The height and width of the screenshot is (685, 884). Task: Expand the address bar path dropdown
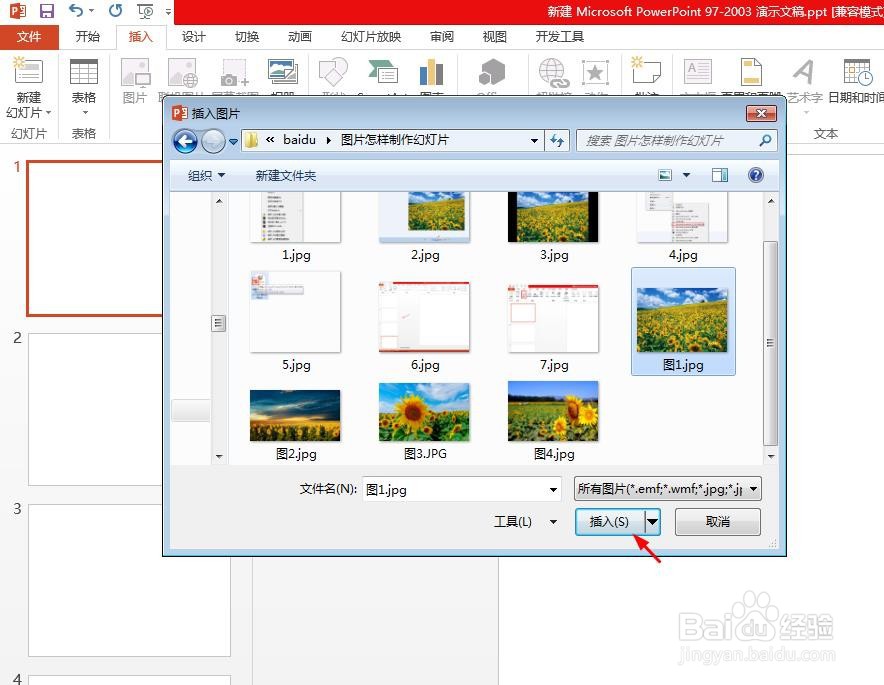[534, 140]
